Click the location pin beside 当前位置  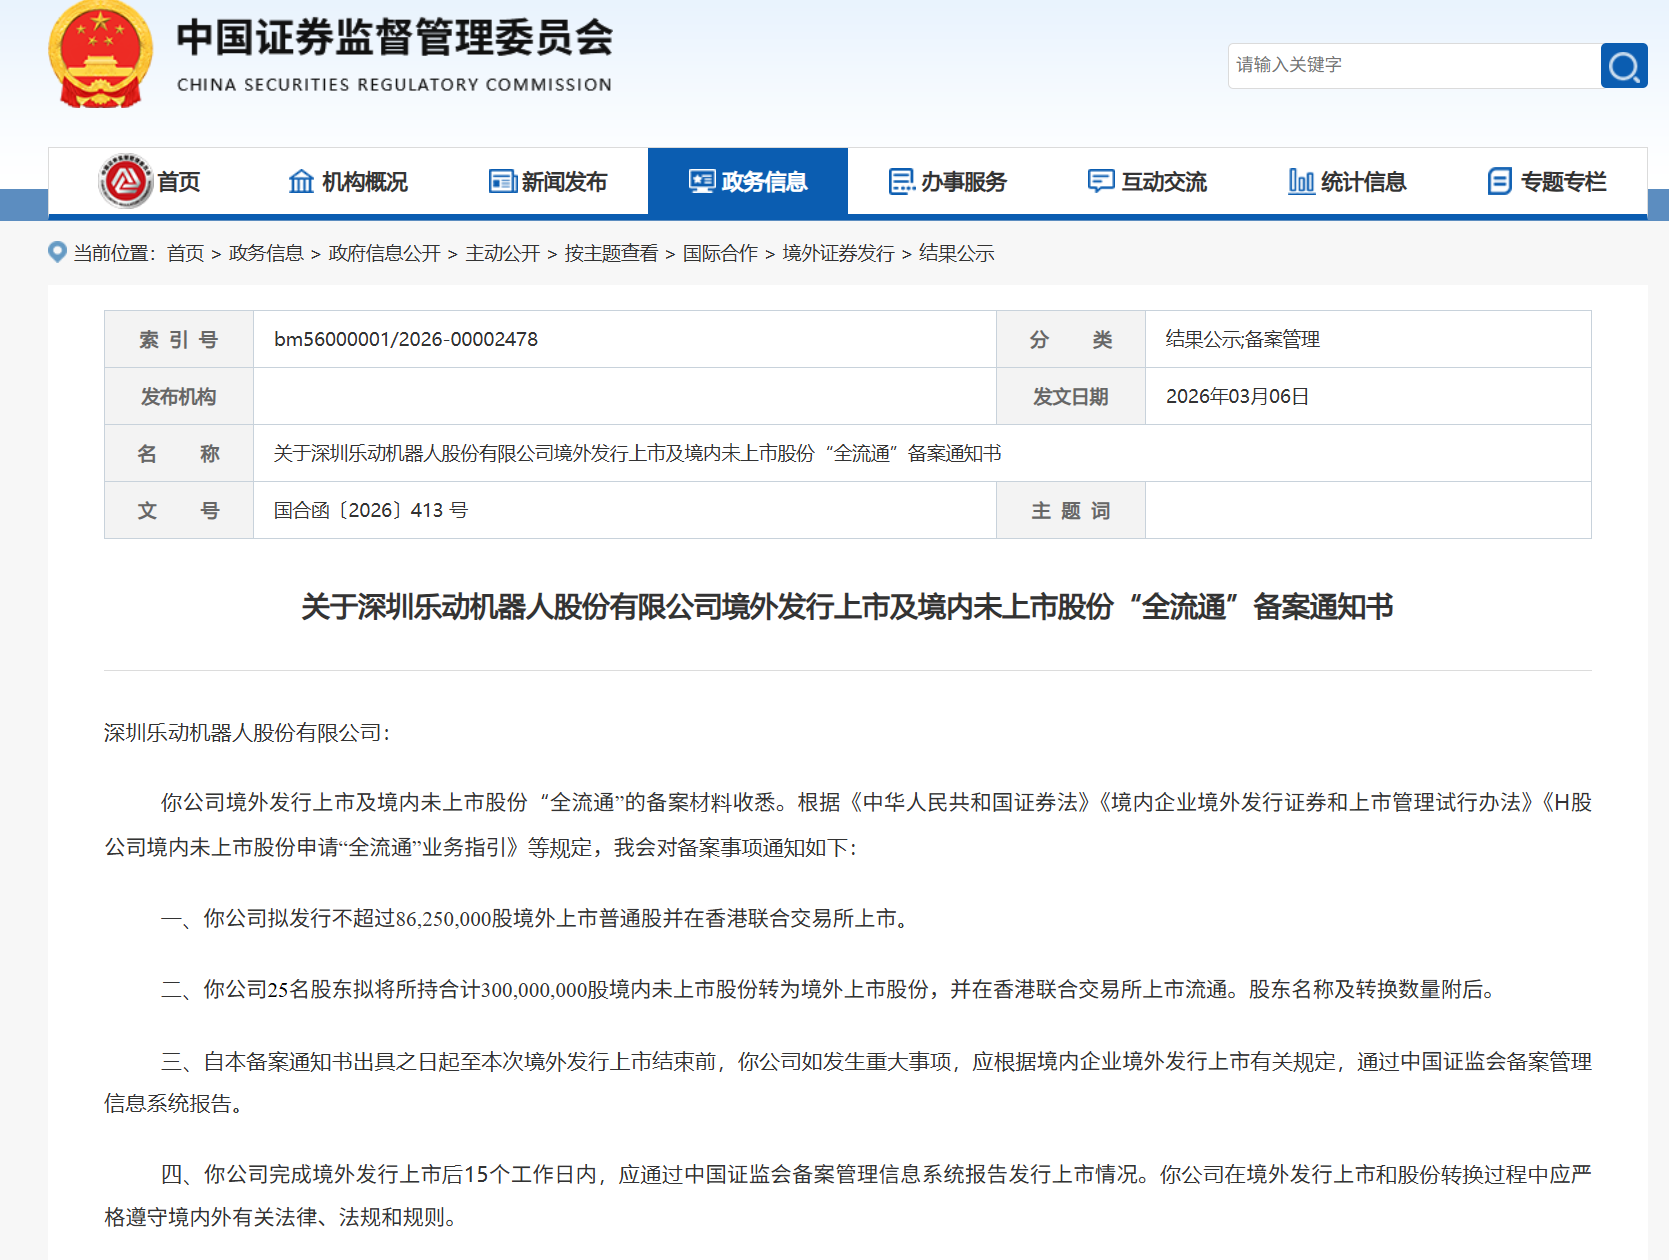57,253
